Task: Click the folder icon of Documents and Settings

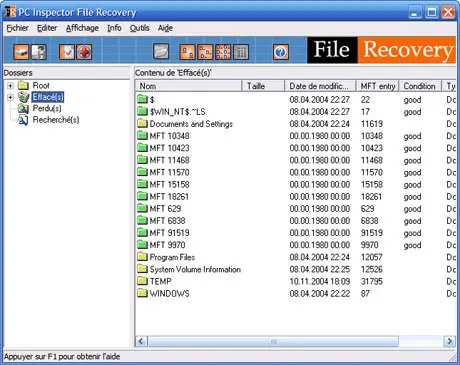Action: pos(142,124)
